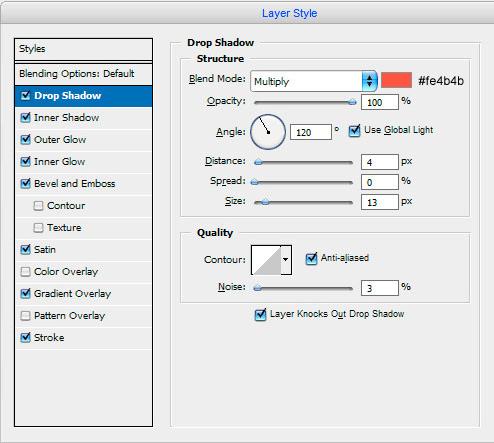Click the red shadow color swatch
Image resolution: width=494 pixels, height=443 pixels.
[x=396, y=80]
